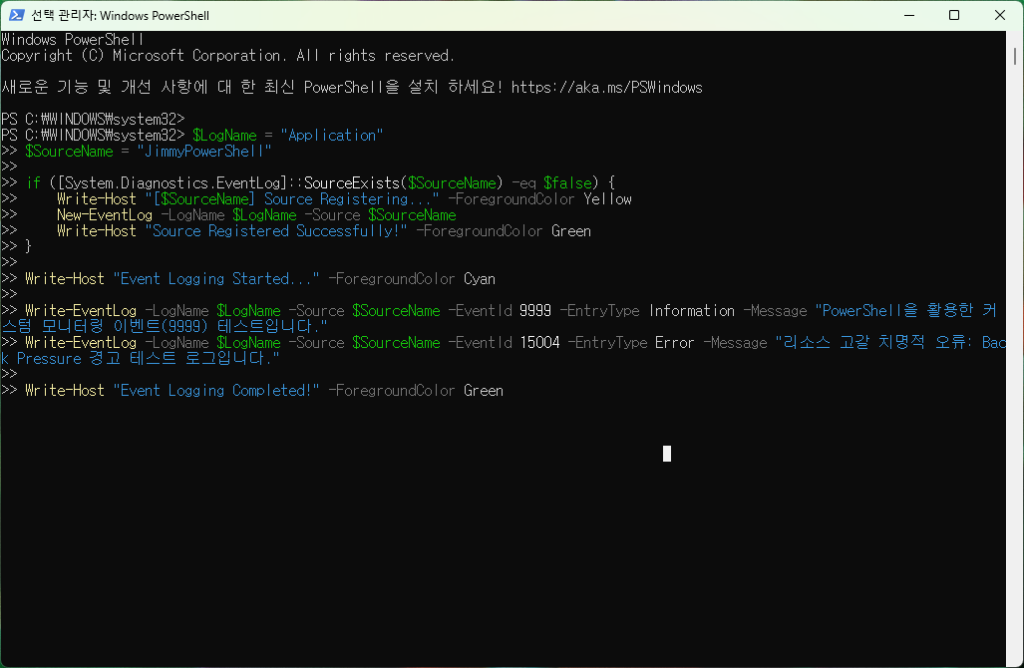
Task: Click the New-EventLog command
Action: tap(104, 215)
